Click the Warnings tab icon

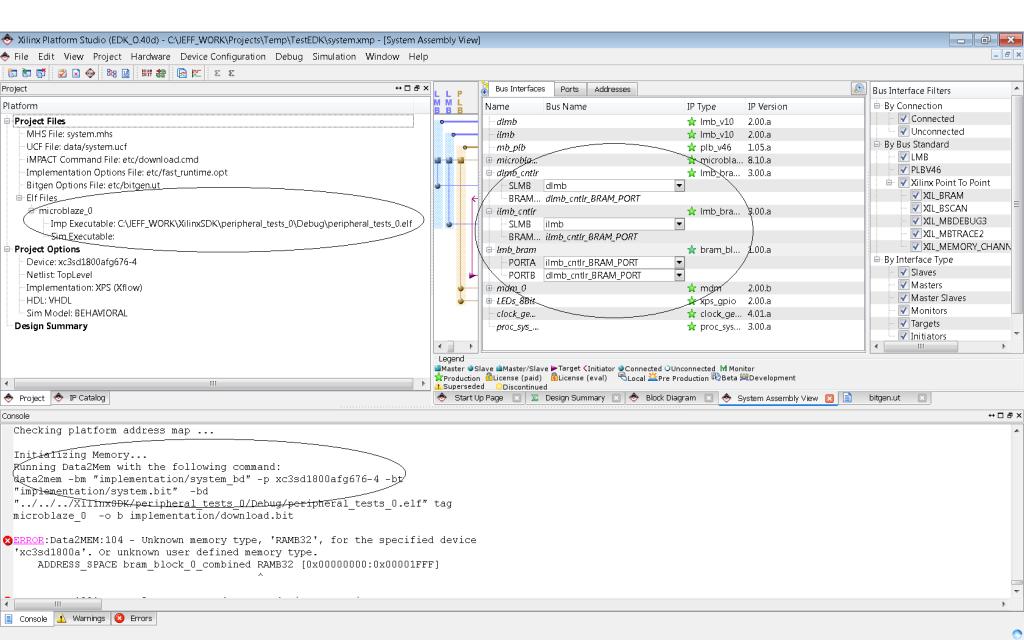point(59,618)
